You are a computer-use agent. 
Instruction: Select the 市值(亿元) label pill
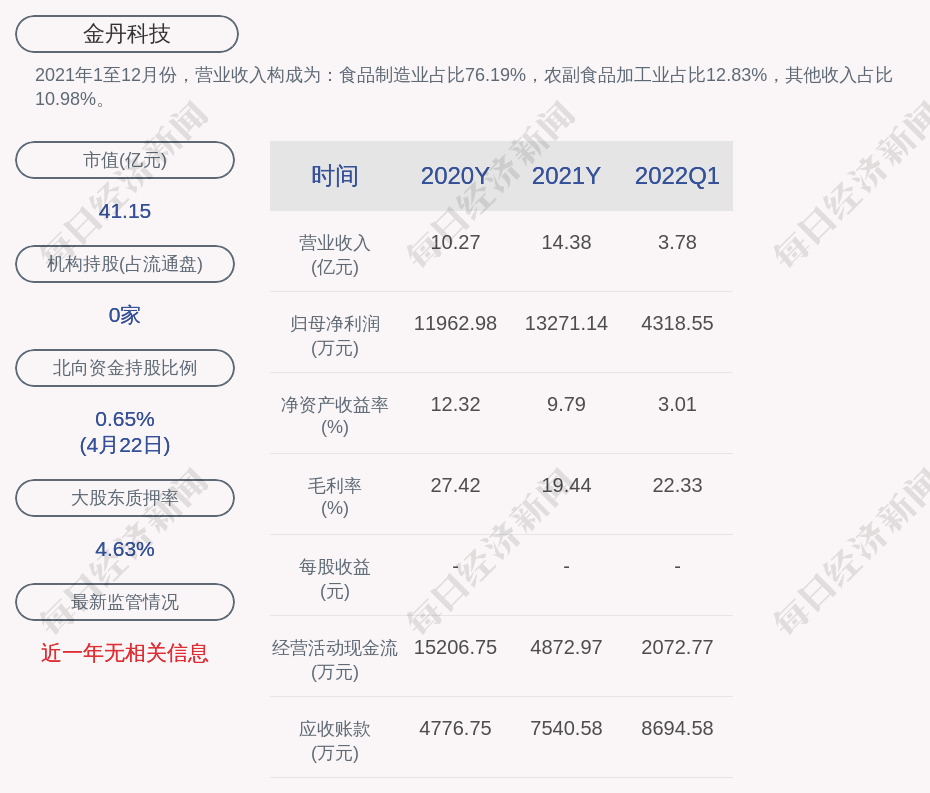click(x=125, y=160)
